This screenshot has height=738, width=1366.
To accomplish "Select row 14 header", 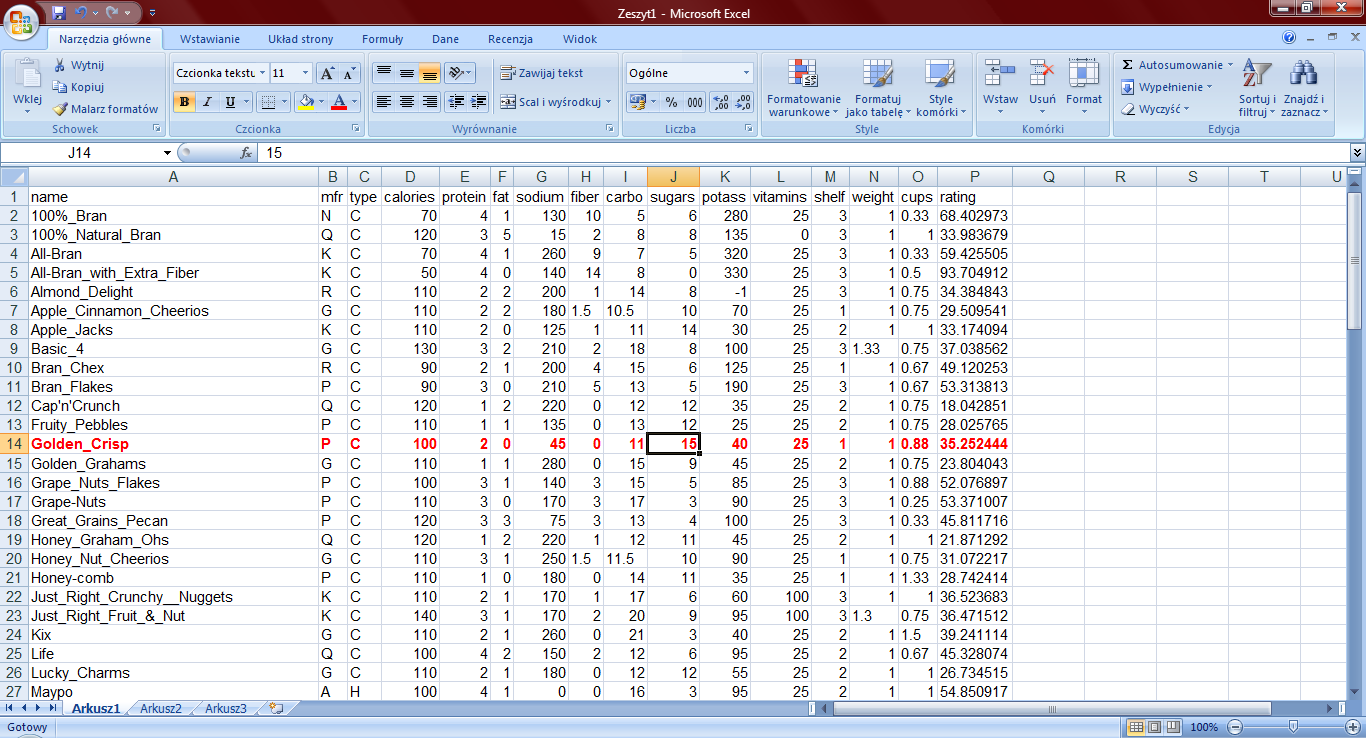I will [x=14, y=444].
